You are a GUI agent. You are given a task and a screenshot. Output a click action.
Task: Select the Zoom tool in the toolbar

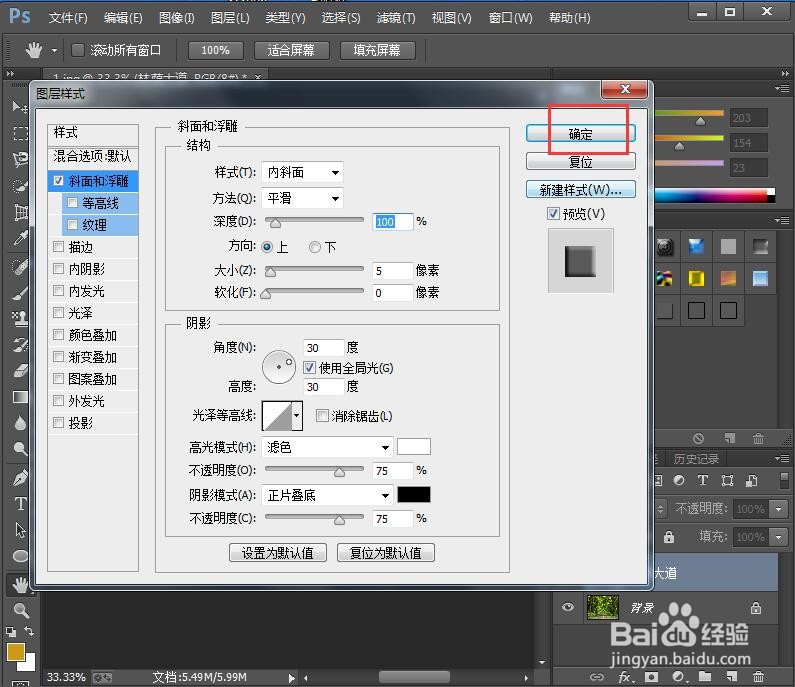pyautogui.click(x=20, y=610)
